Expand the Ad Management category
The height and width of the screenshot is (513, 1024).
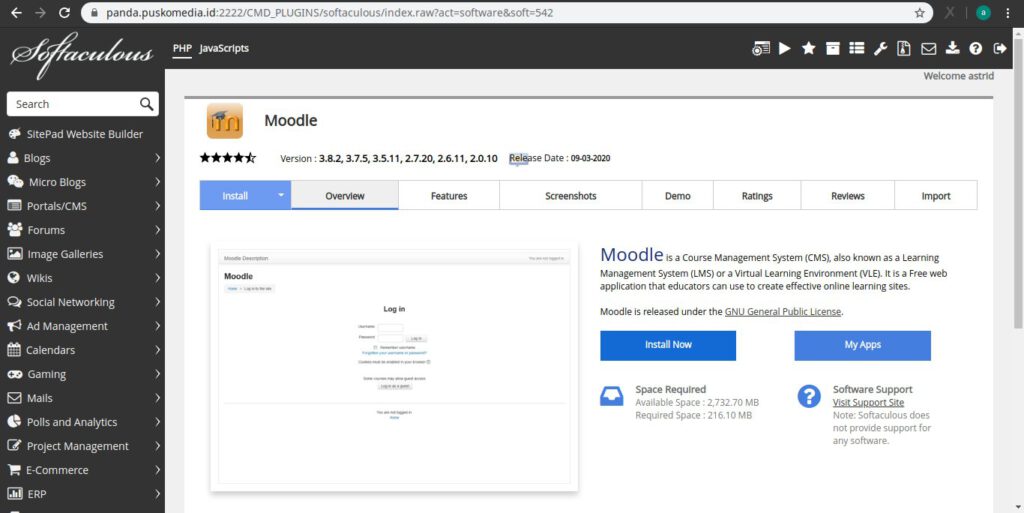pyautogui.click(x=82, y=326)
